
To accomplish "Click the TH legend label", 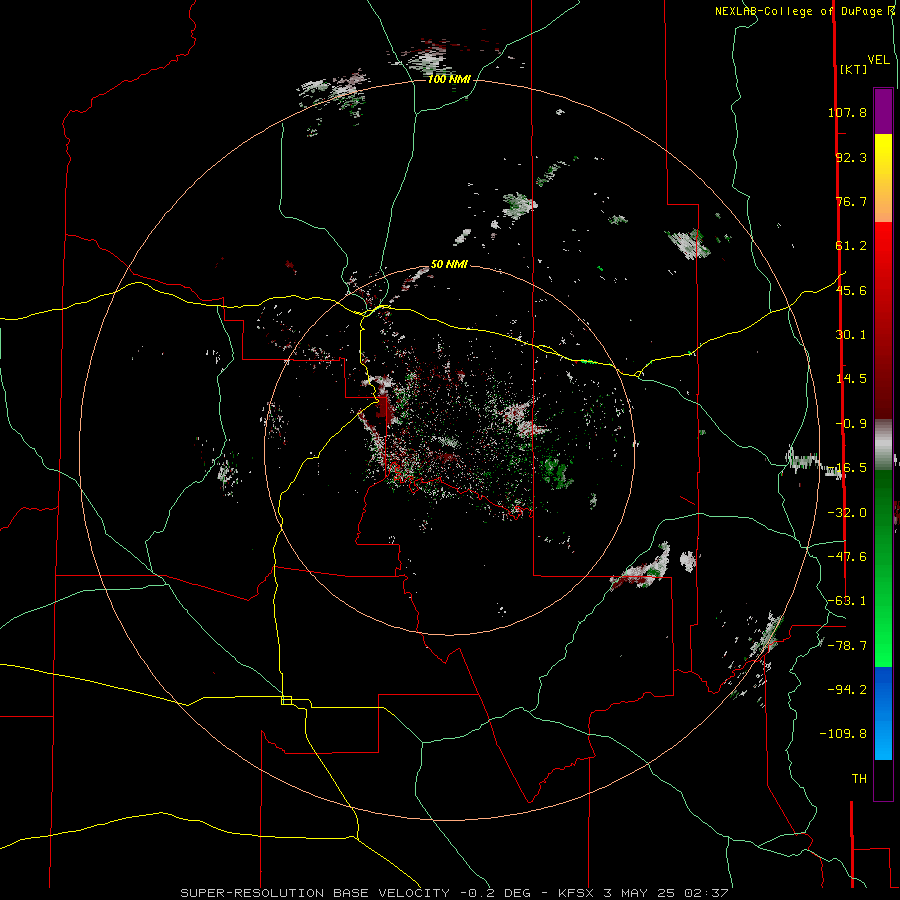I will pyautogui.click(x=859, y=779).
